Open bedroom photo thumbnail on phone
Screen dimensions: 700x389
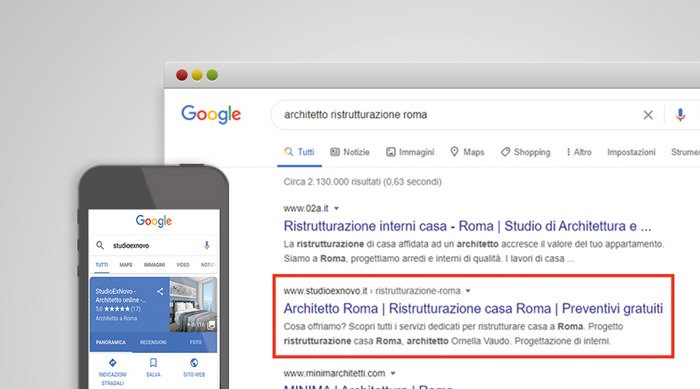193,305
